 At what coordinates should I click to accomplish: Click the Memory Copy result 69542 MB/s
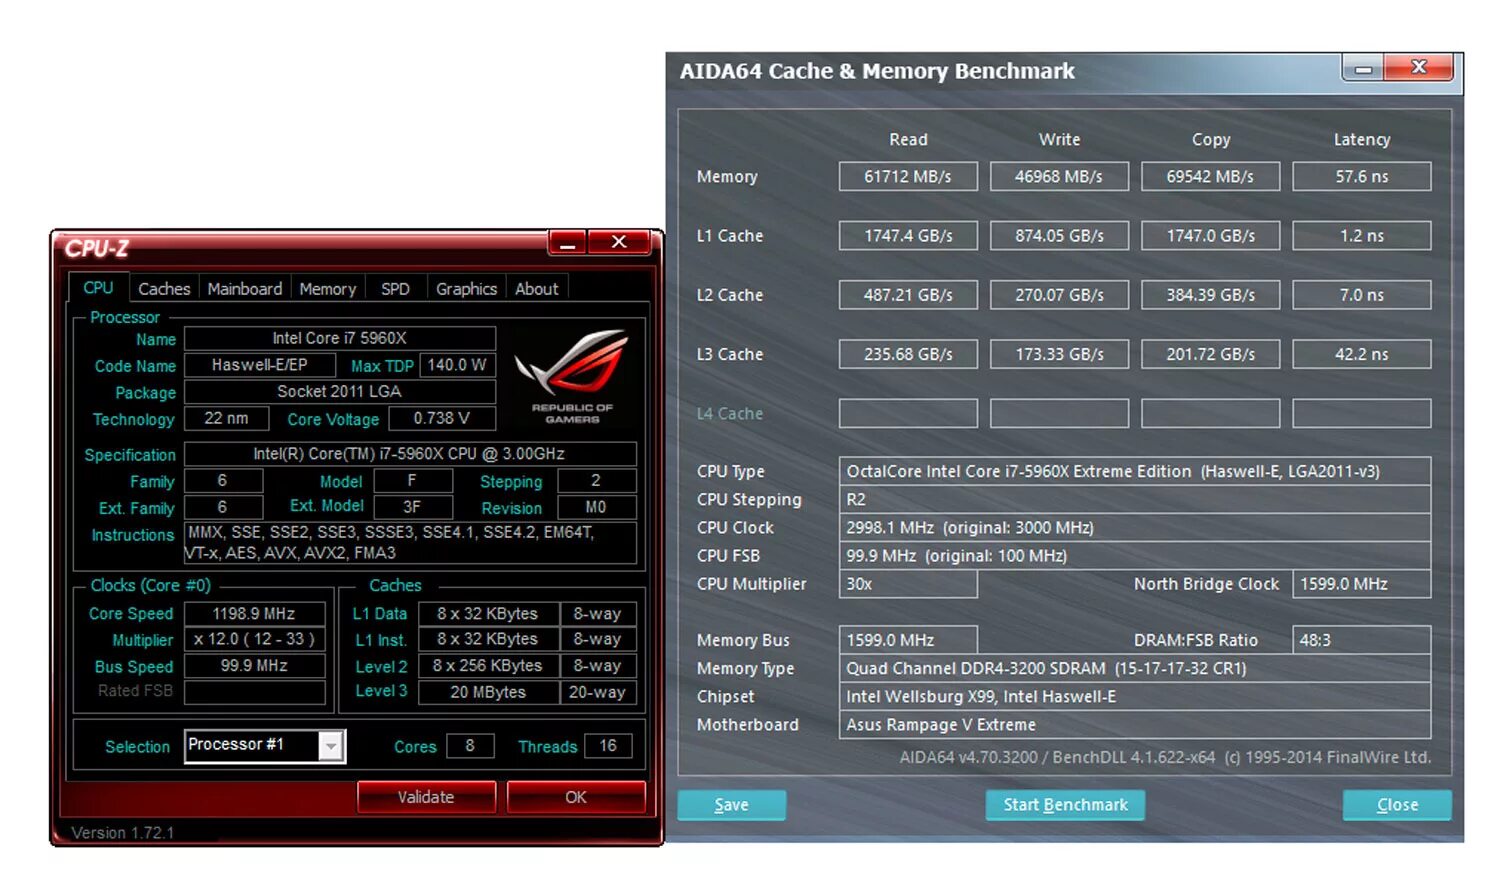tap(1210, 177)
